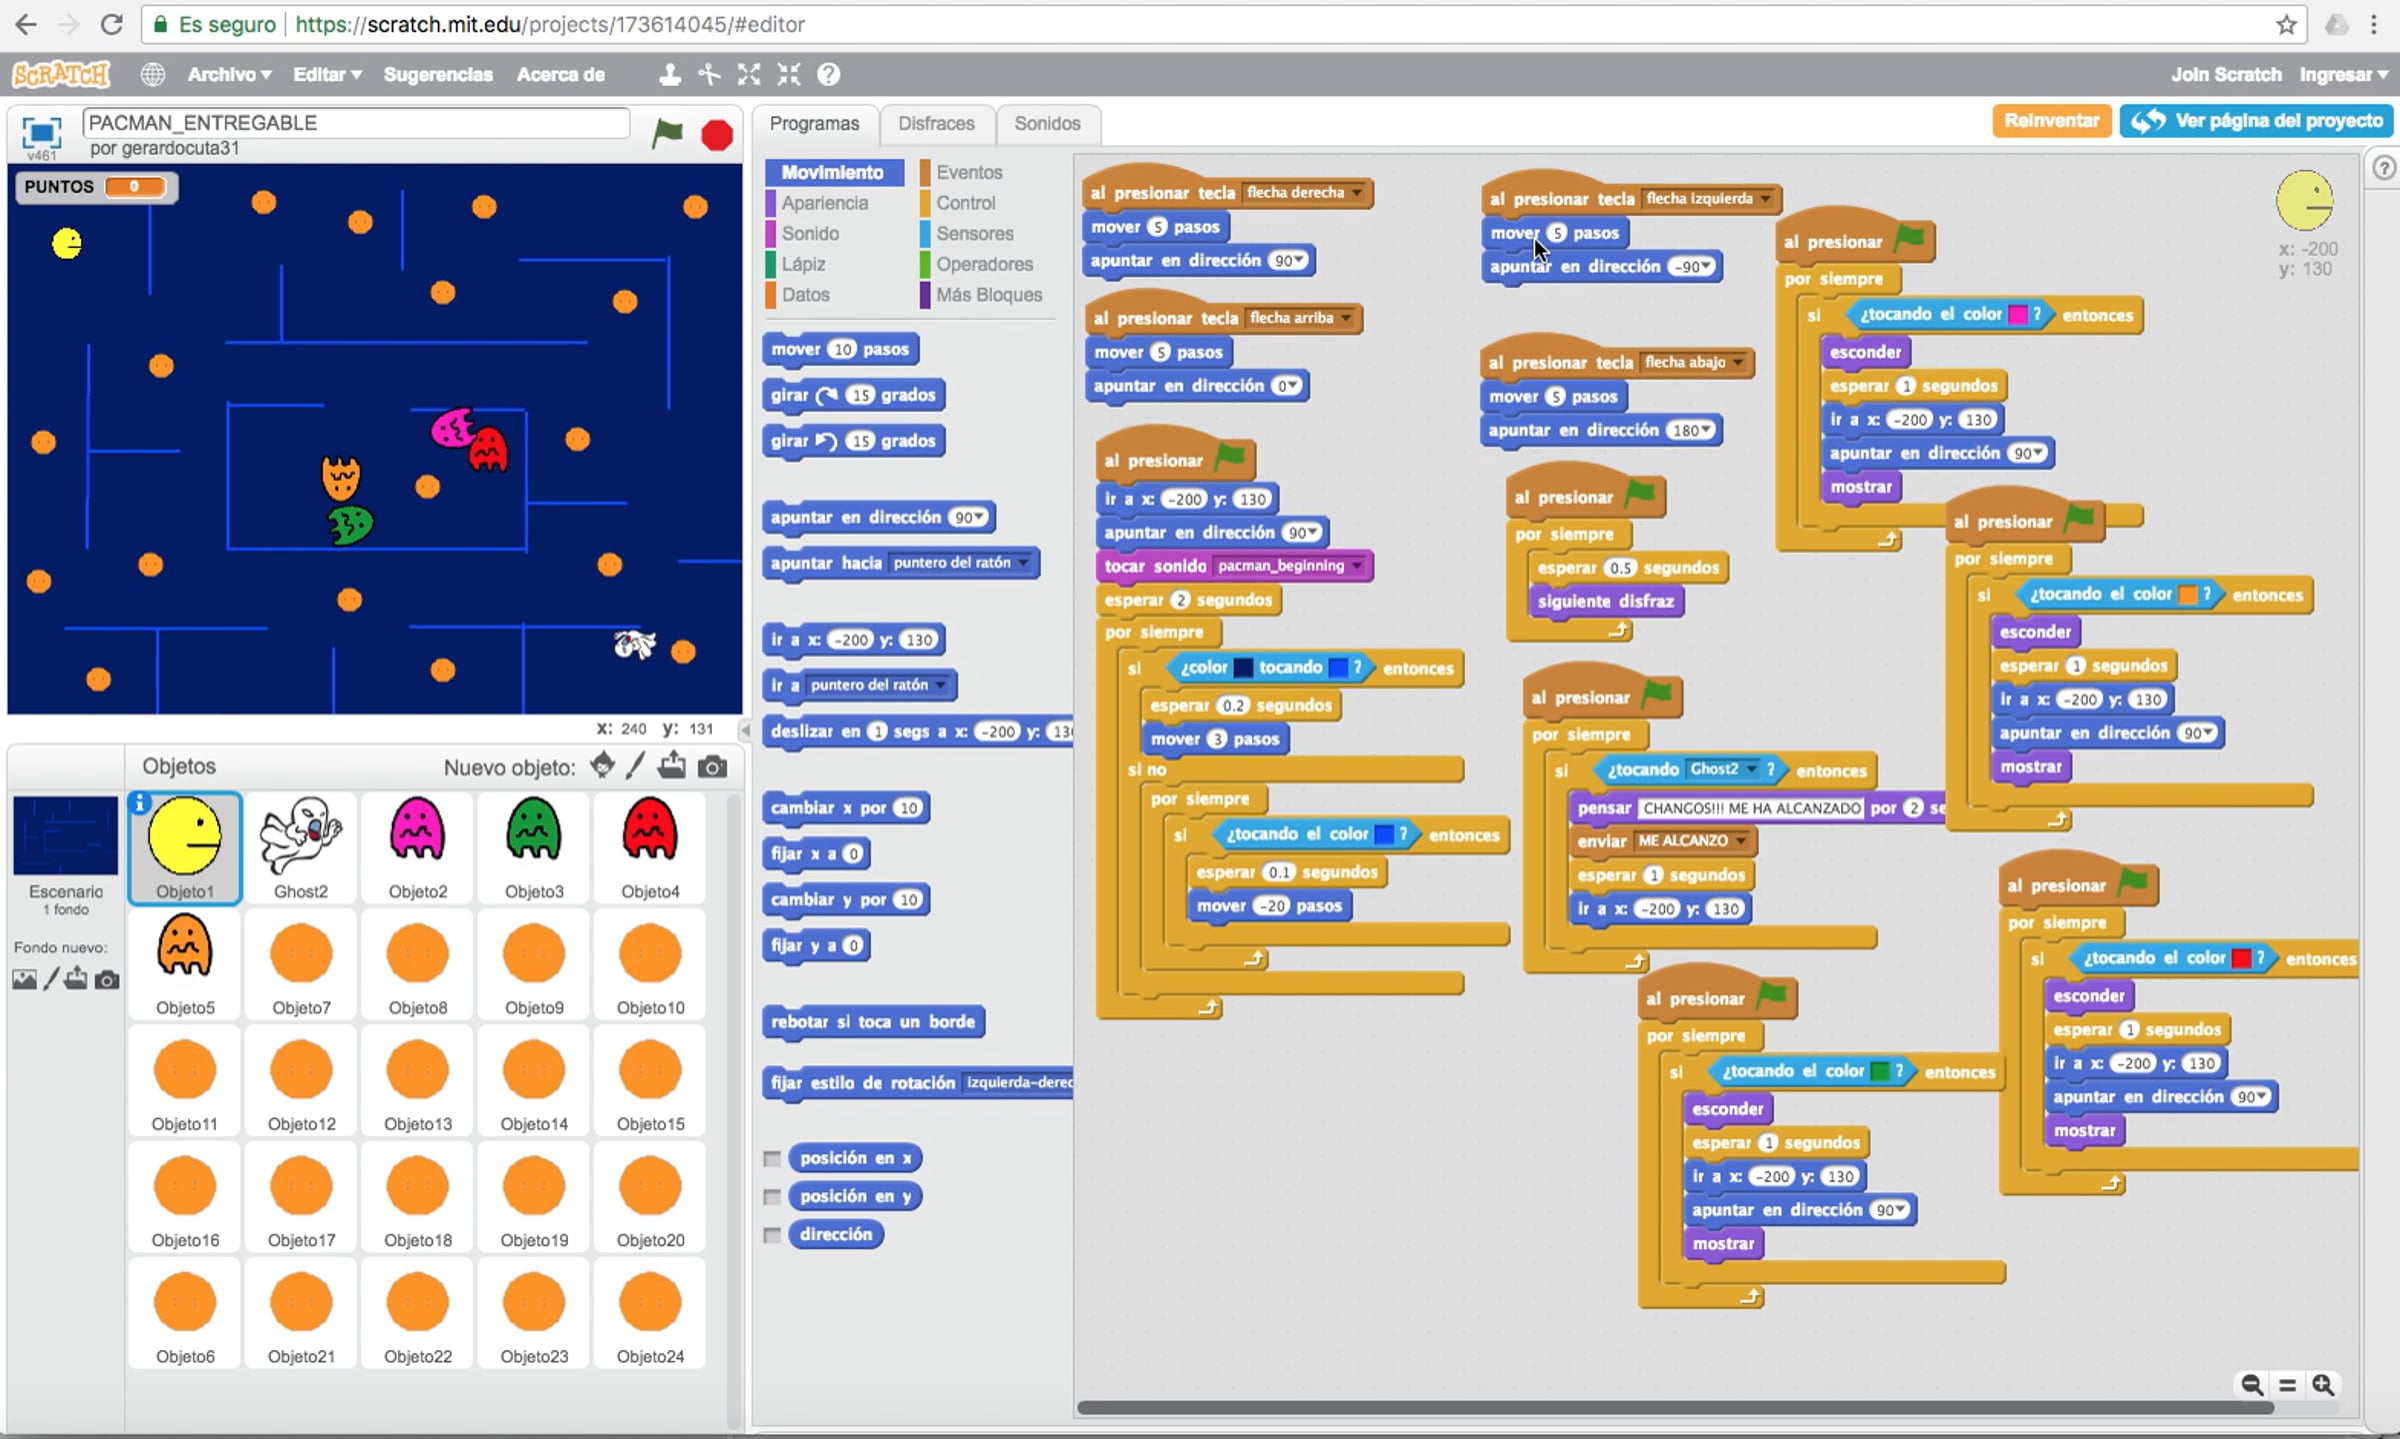Choose new sprite from library icon
This screenshot has height=1439, width=2400.
click(x=602, y=766)
